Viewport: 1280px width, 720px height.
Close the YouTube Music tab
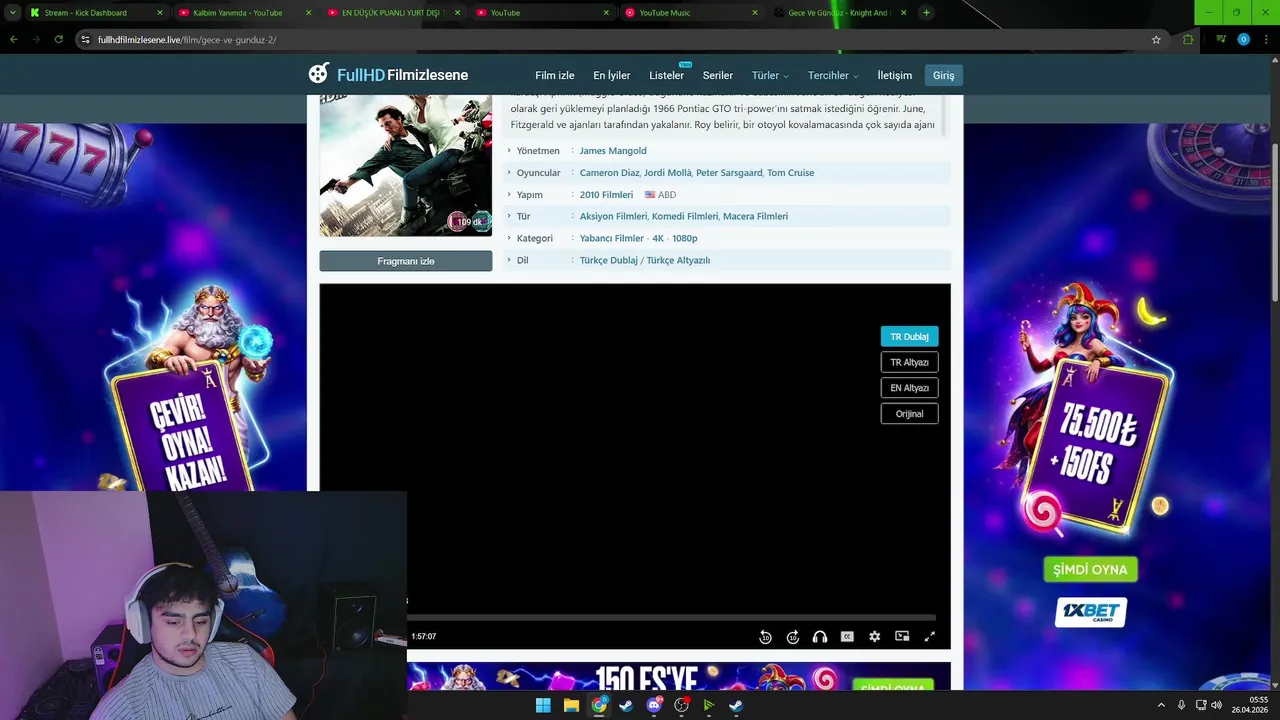tap(755, 13)
